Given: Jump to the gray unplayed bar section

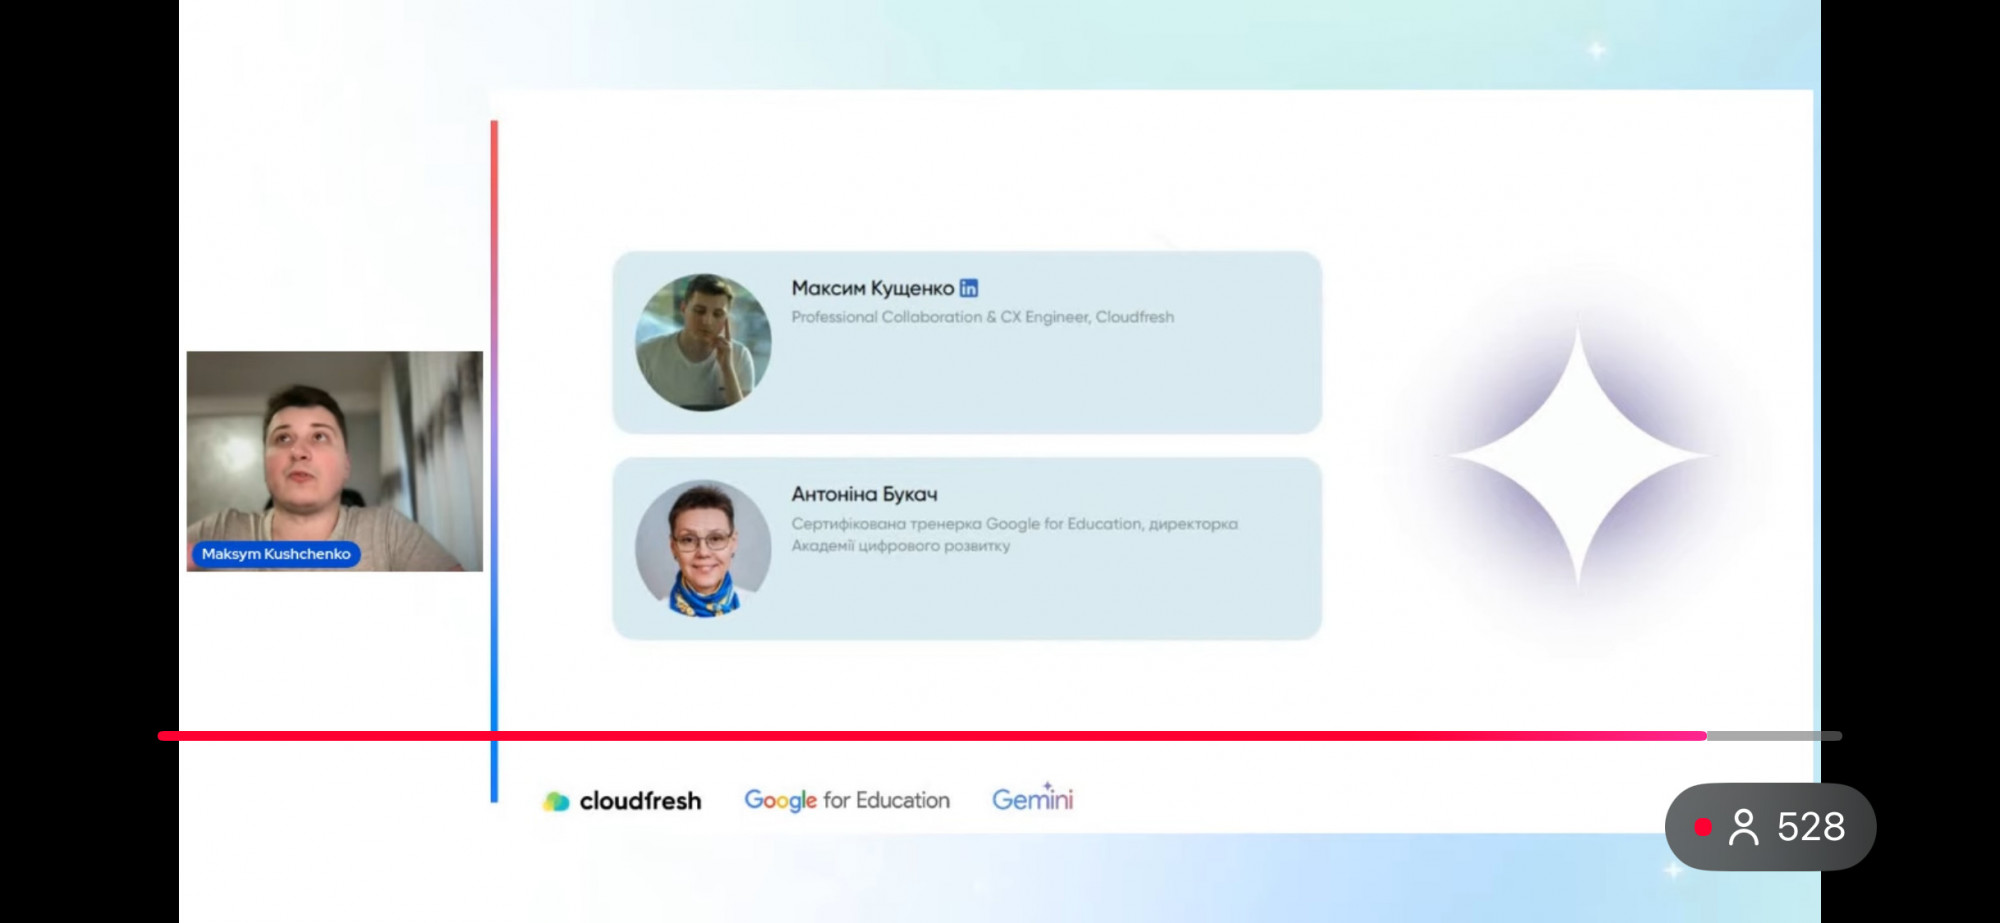Looking at the screenshot, I should click(x=1774, y=736).
